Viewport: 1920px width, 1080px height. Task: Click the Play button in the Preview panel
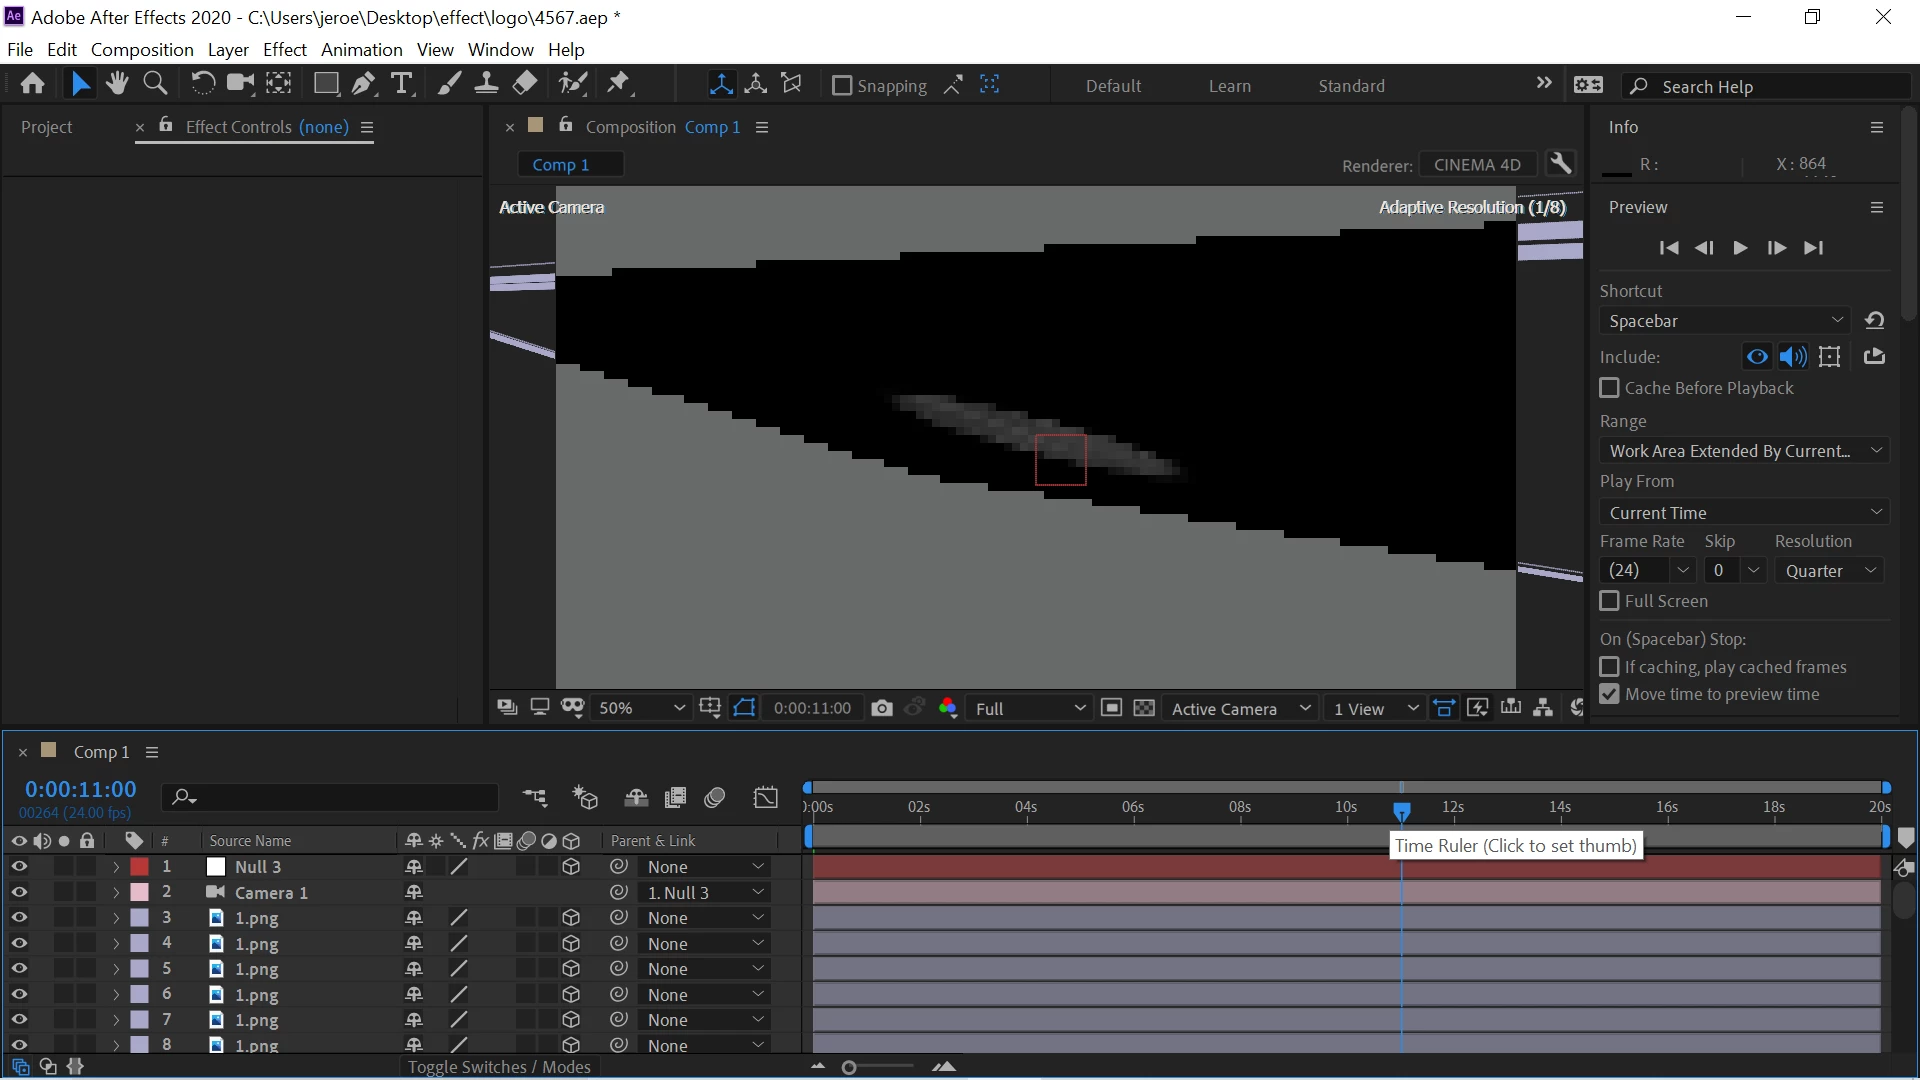1740,248
